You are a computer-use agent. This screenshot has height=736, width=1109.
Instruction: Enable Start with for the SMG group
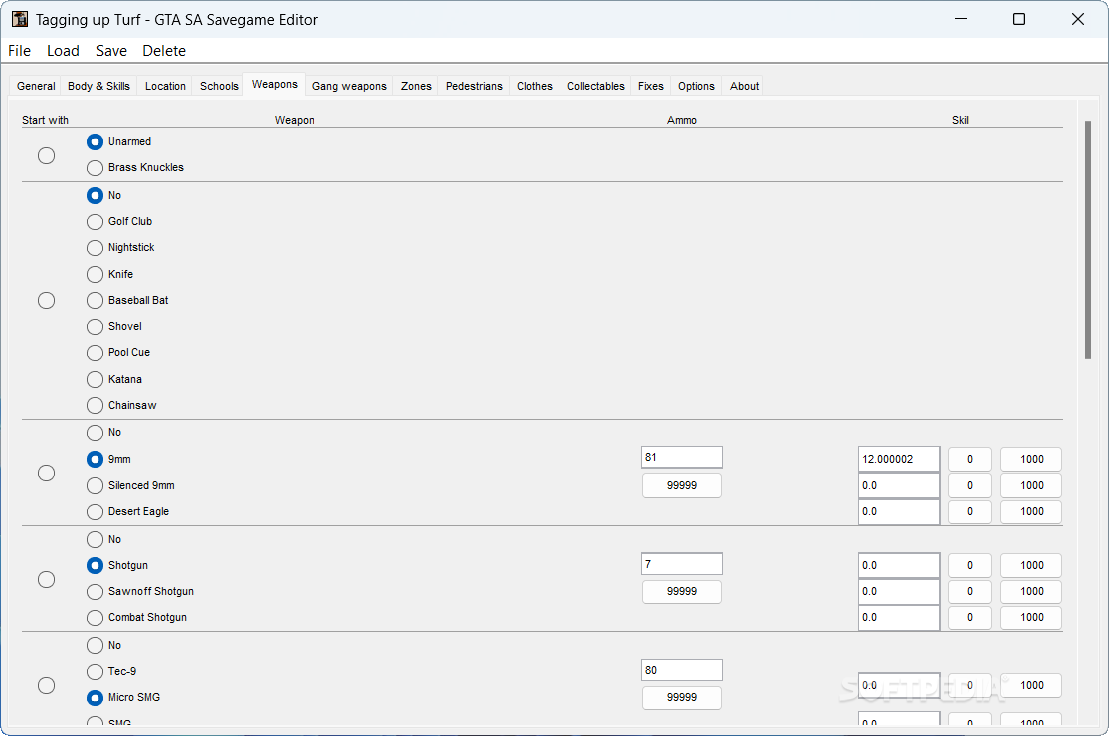[x=47, y=686]
